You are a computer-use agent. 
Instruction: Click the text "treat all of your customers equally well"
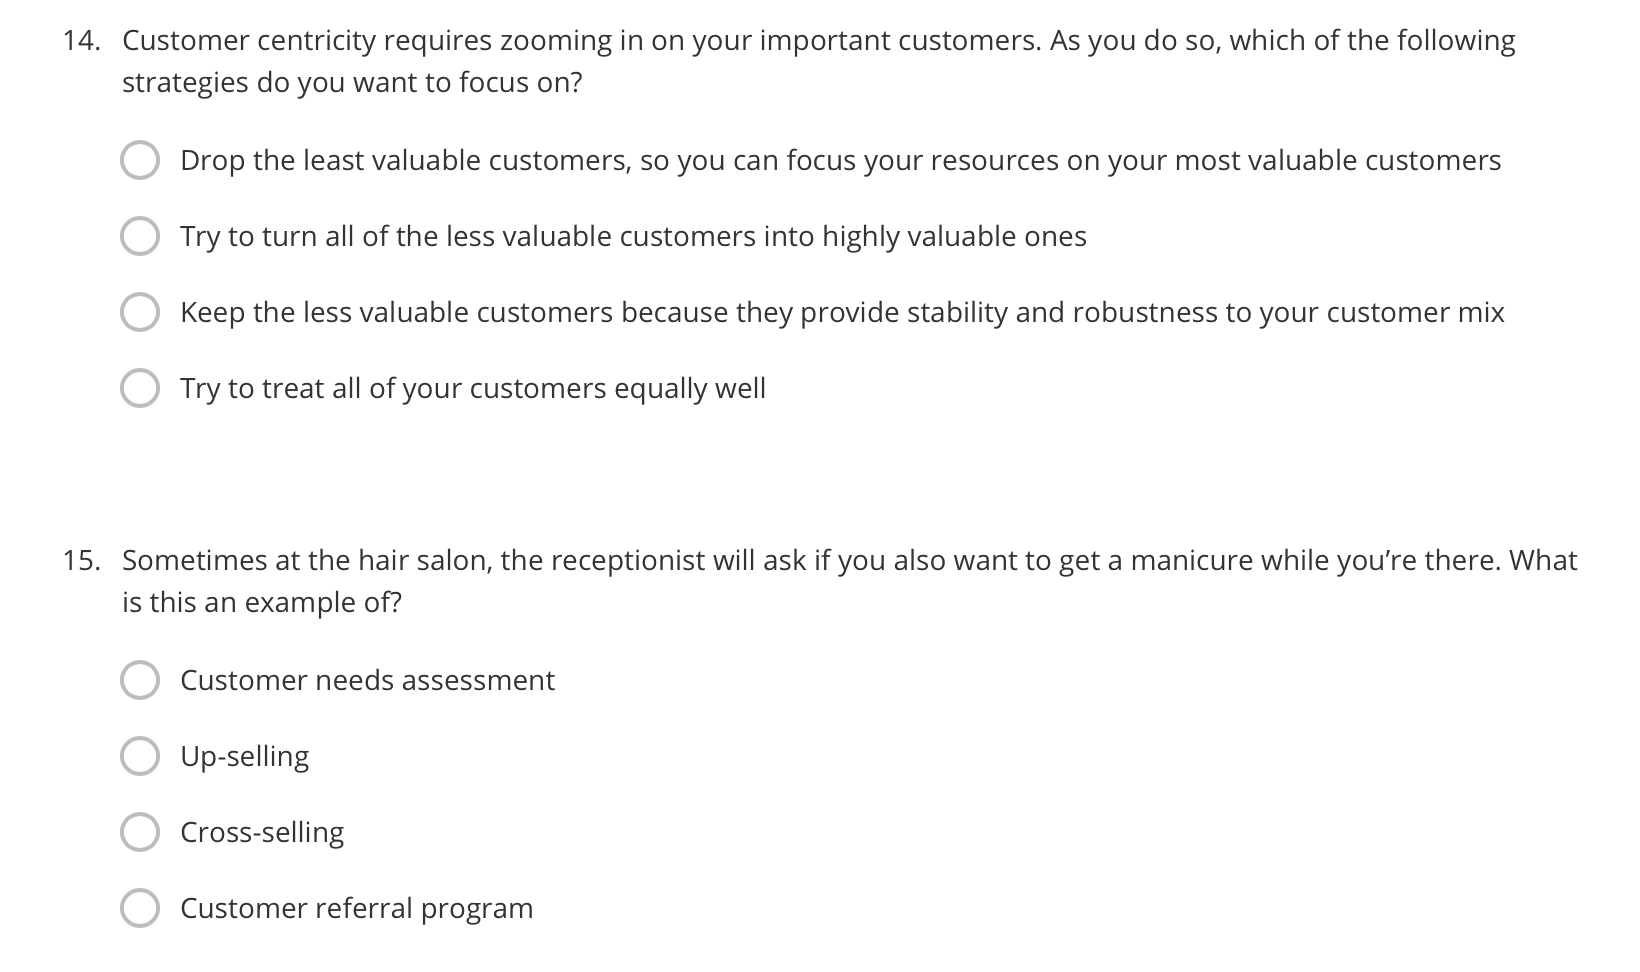coord(472,387)
